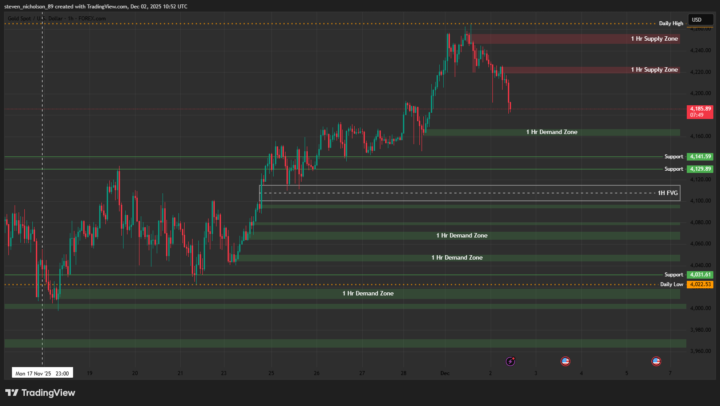Screen dimensions: 720x406
Task: Click the steven_nicholson_89 created with TradingView.com header
Action: [x=96, y=6]
